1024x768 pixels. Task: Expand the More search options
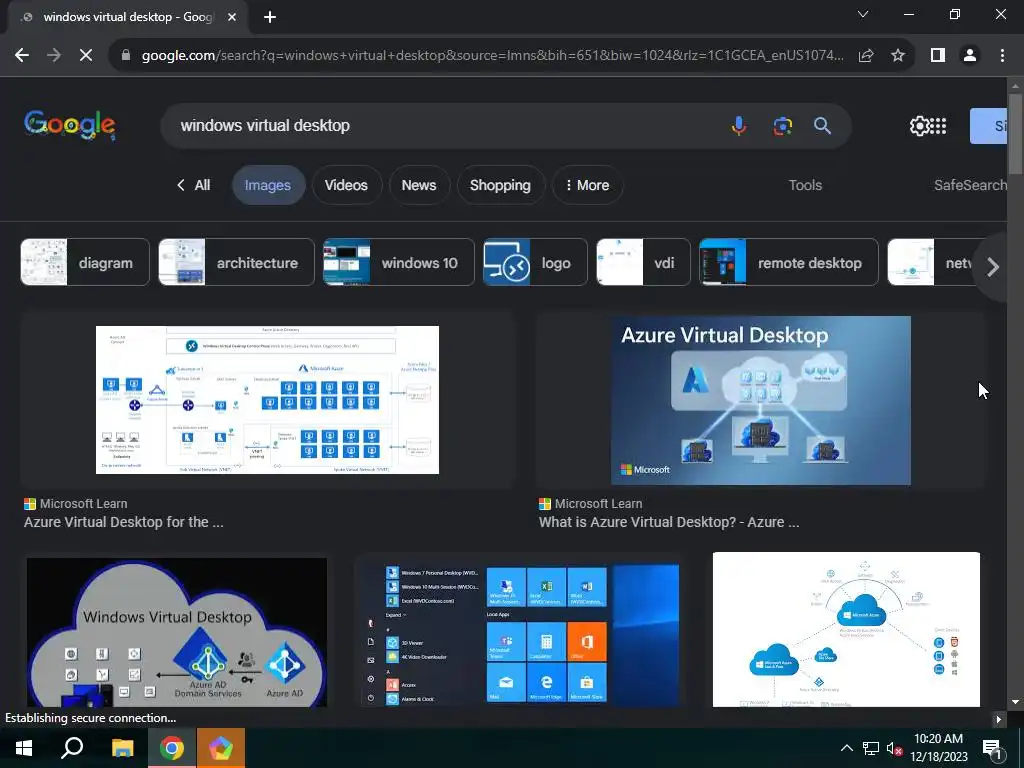(x=587, y=185)
